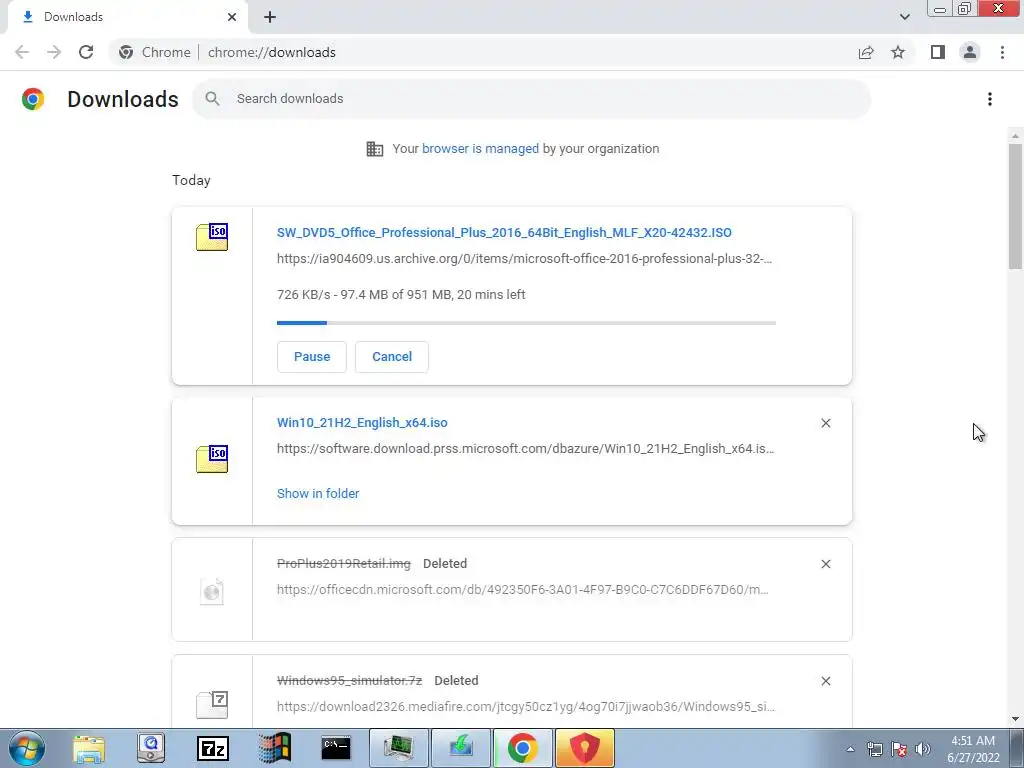The width and height of the screenshot is (1024, 768).
Task: Bookmark this tab with the star icon
Action: 898,52
